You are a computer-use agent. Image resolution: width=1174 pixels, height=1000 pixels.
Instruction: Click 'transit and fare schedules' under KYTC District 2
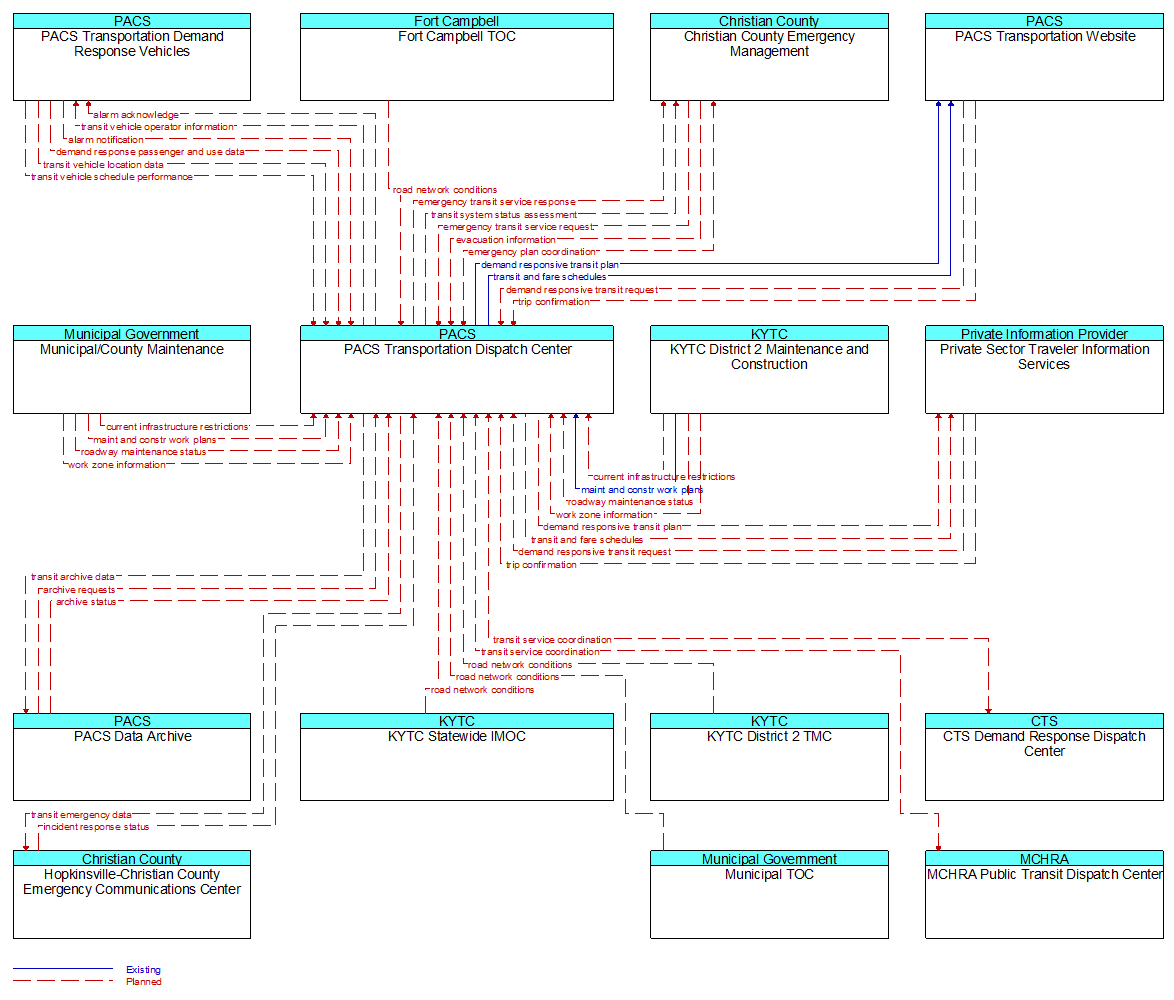point(587,540)
